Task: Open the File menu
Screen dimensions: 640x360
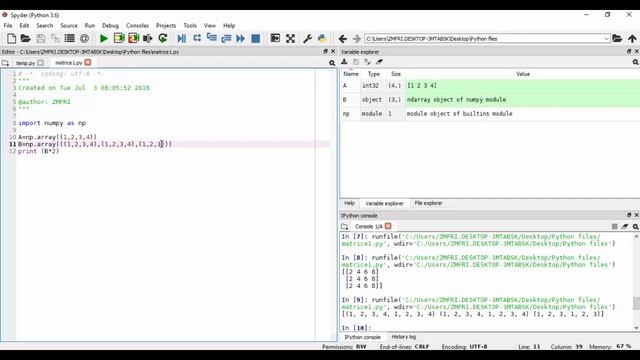Action: pyautogui.click(x=8, y=25)
